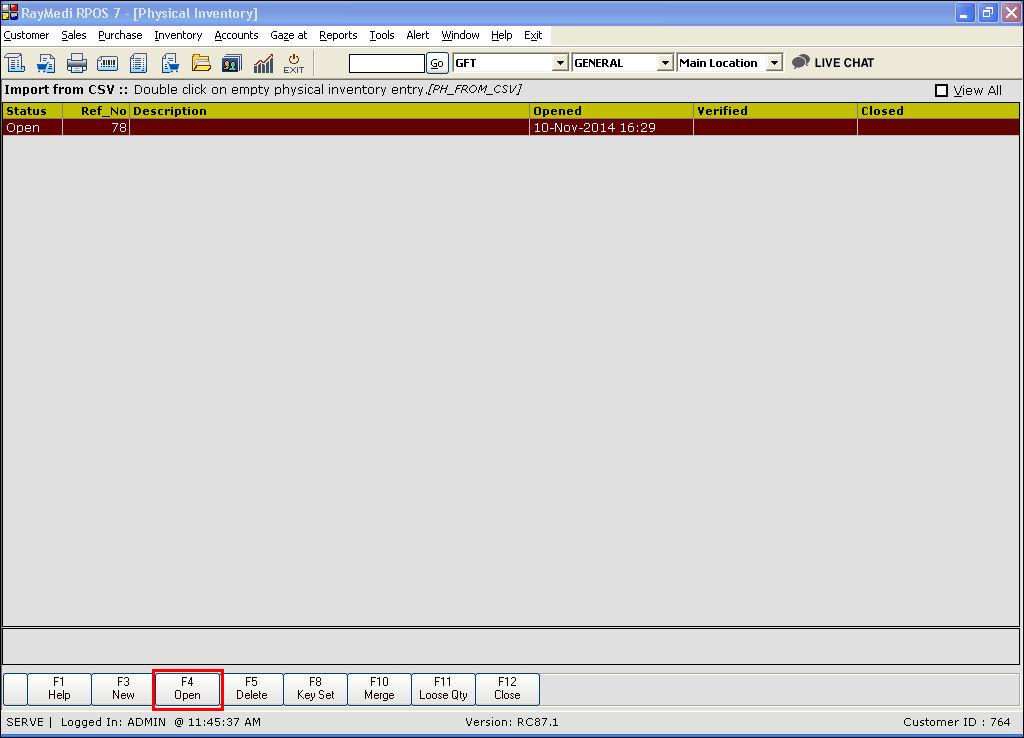
Task: Click the blank button left of F1 Help
Action: pyautogui.click(x=15, y=689)
